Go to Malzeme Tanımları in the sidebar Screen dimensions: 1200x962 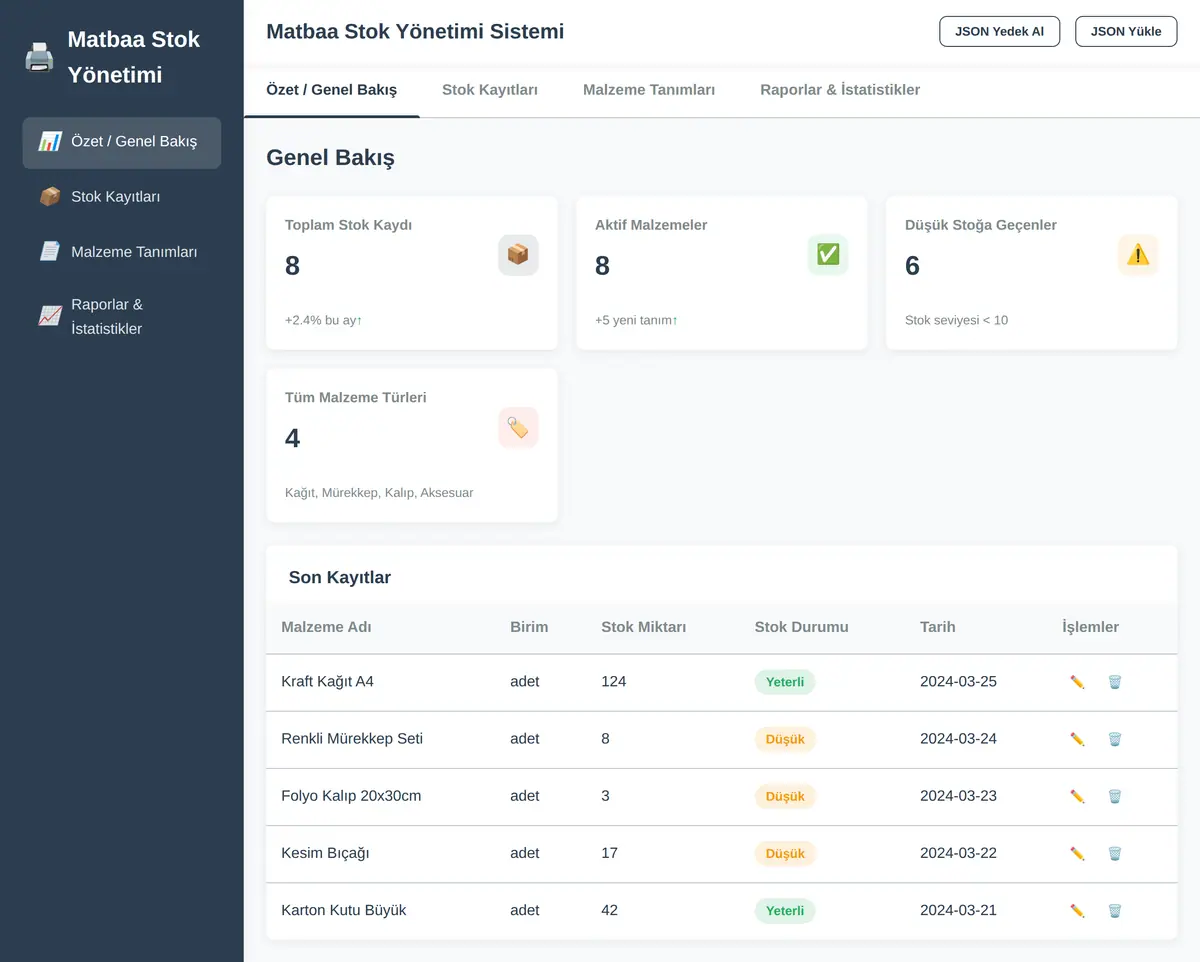click(122, 252)
